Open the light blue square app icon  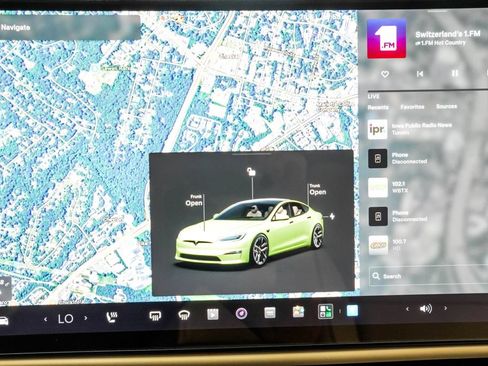coord(352,311)
